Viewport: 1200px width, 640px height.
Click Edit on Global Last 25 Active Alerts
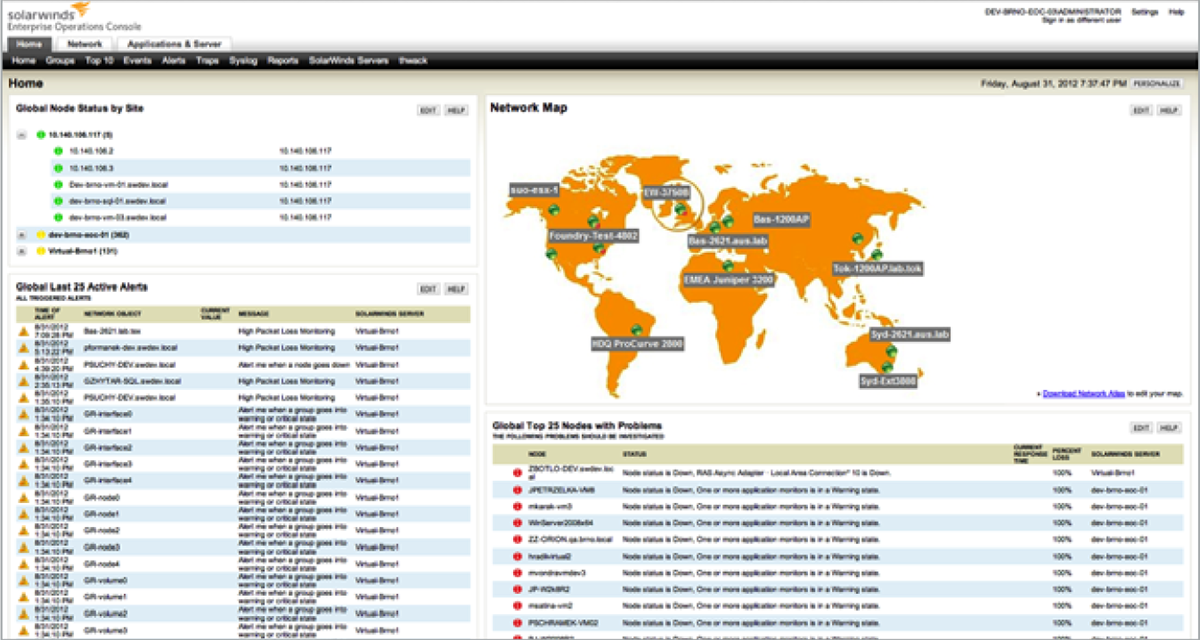click(428, 289)
